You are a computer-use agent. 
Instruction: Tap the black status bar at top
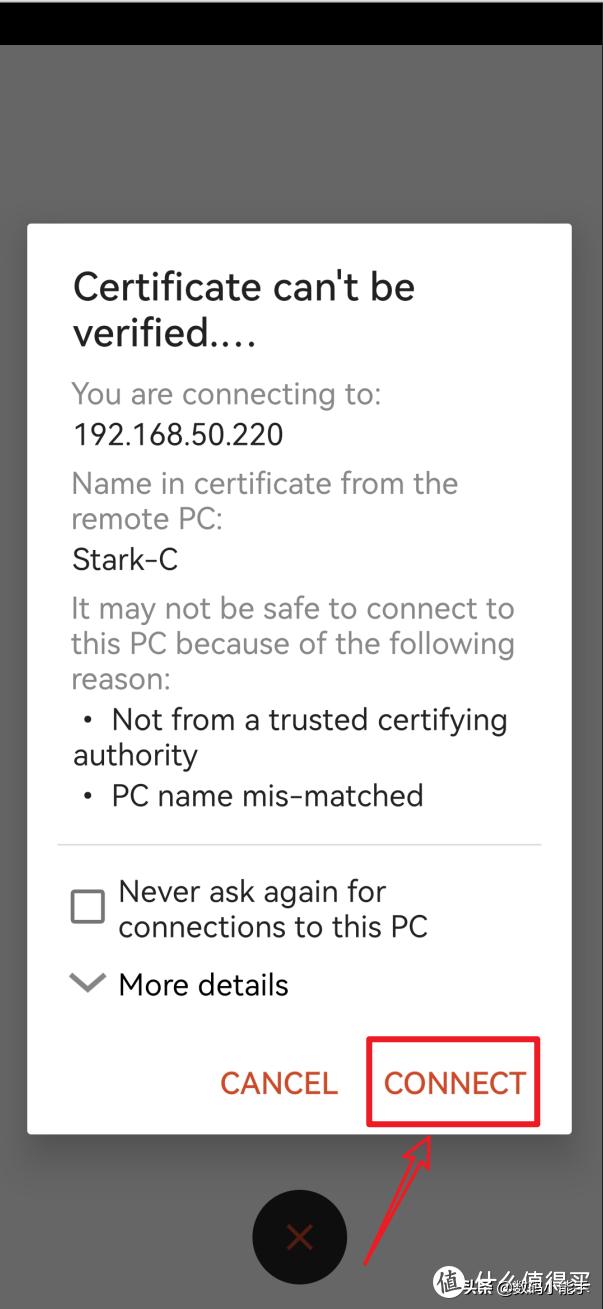tap(300, 22)
